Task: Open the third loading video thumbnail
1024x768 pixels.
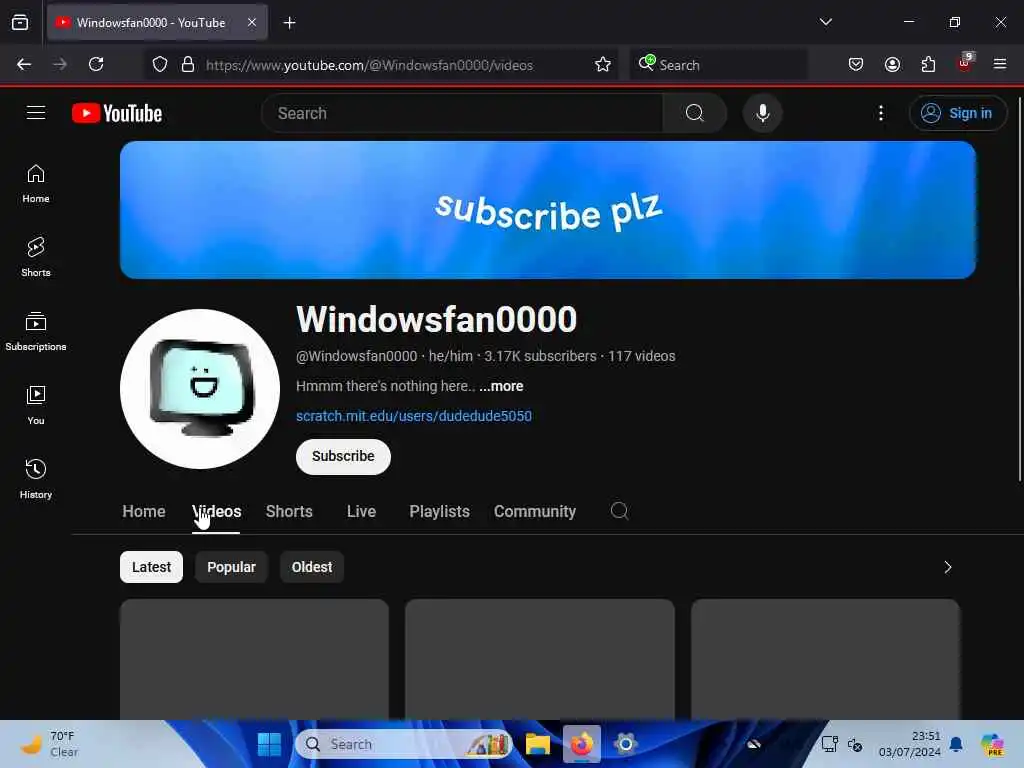Action: coord(825,660)
